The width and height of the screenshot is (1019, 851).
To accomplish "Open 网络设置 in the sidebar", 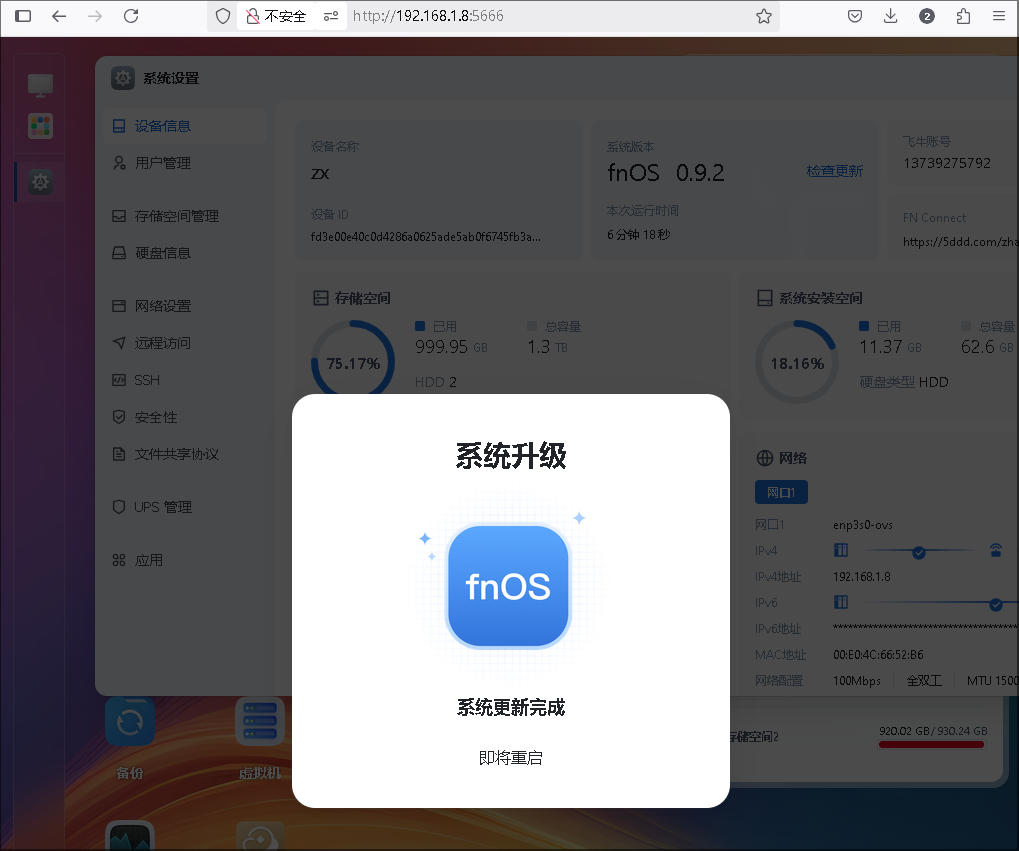I will pyautogui.click(x=185, y=306).
